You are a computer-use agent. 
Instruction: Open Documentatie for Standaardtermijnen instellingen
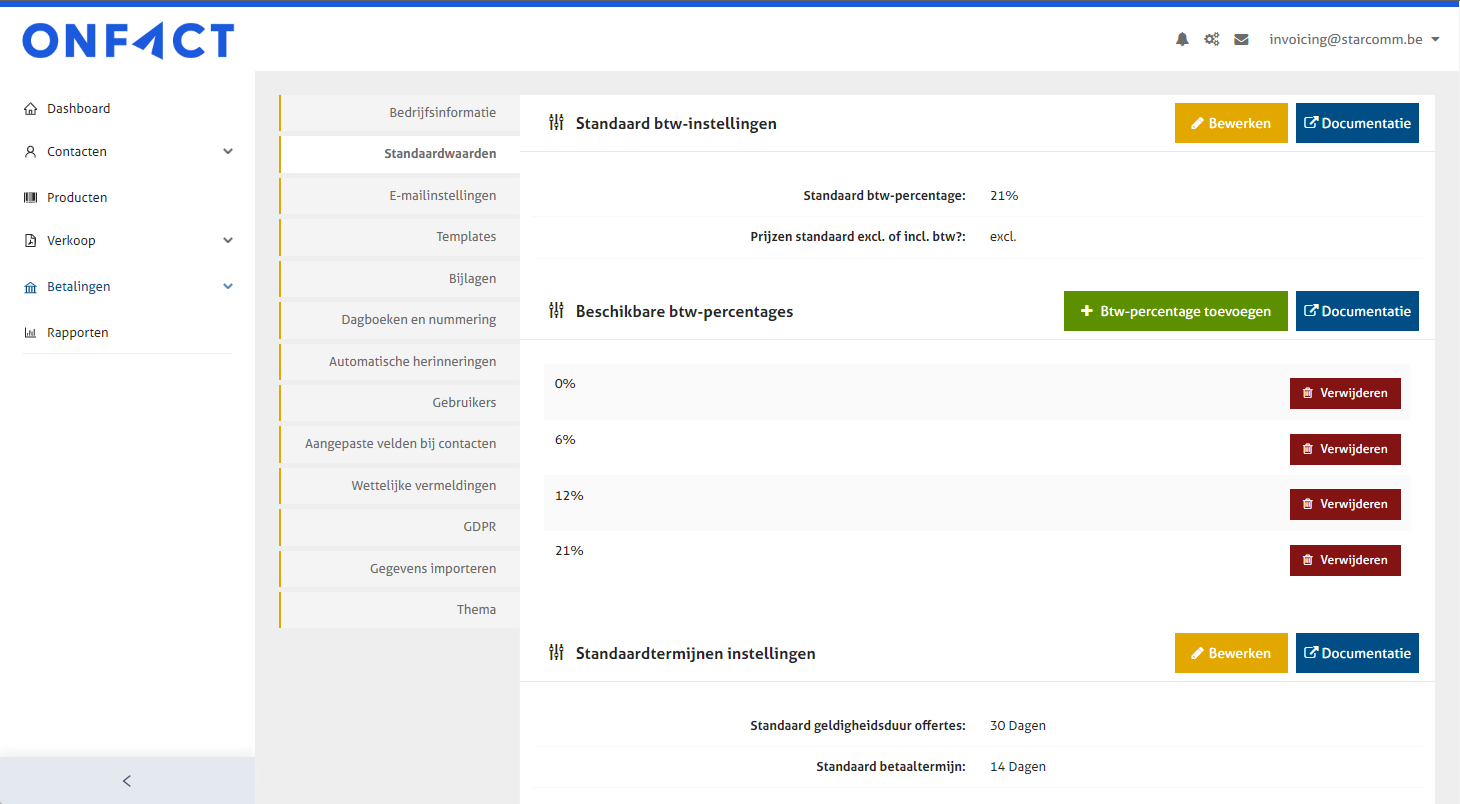[x=1357, y=653]
